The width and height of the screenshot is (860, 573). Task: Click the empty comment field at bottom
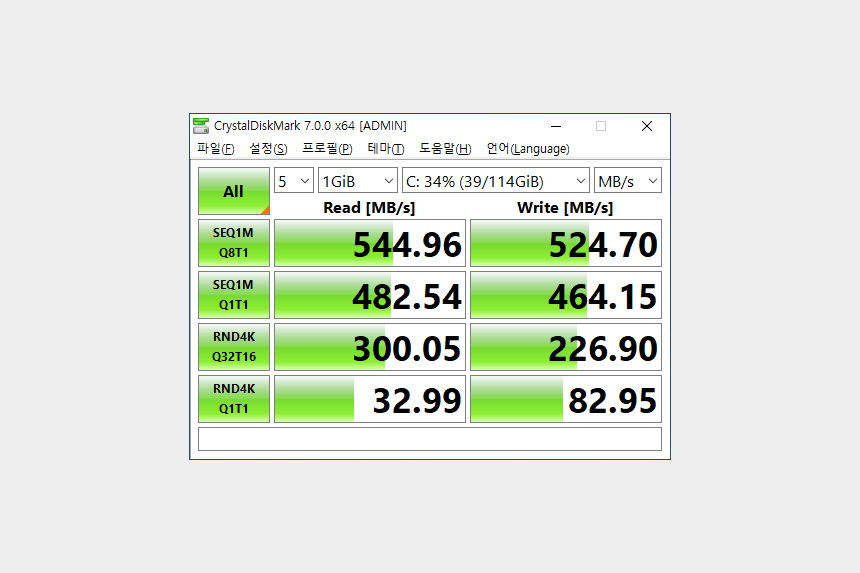[430, 439]
